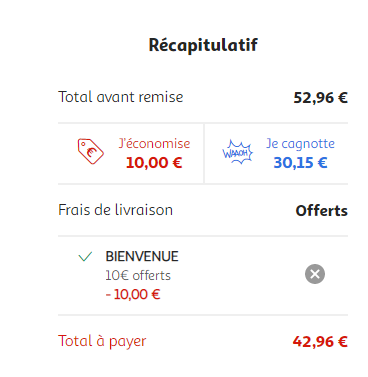
Task: Click the 52,96 € total amount
Action: 320,98
